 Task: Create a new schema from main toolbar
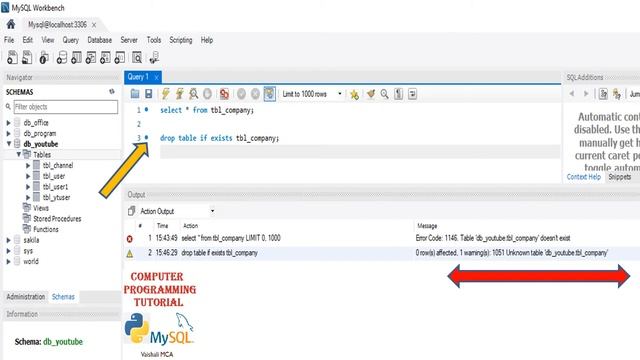point(62,58)
